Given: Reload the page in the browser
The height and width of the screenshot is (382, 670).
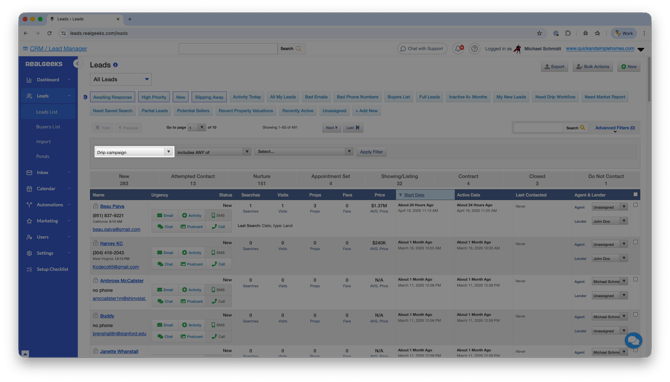Looking at the screenshot, I should pos(49,33).
